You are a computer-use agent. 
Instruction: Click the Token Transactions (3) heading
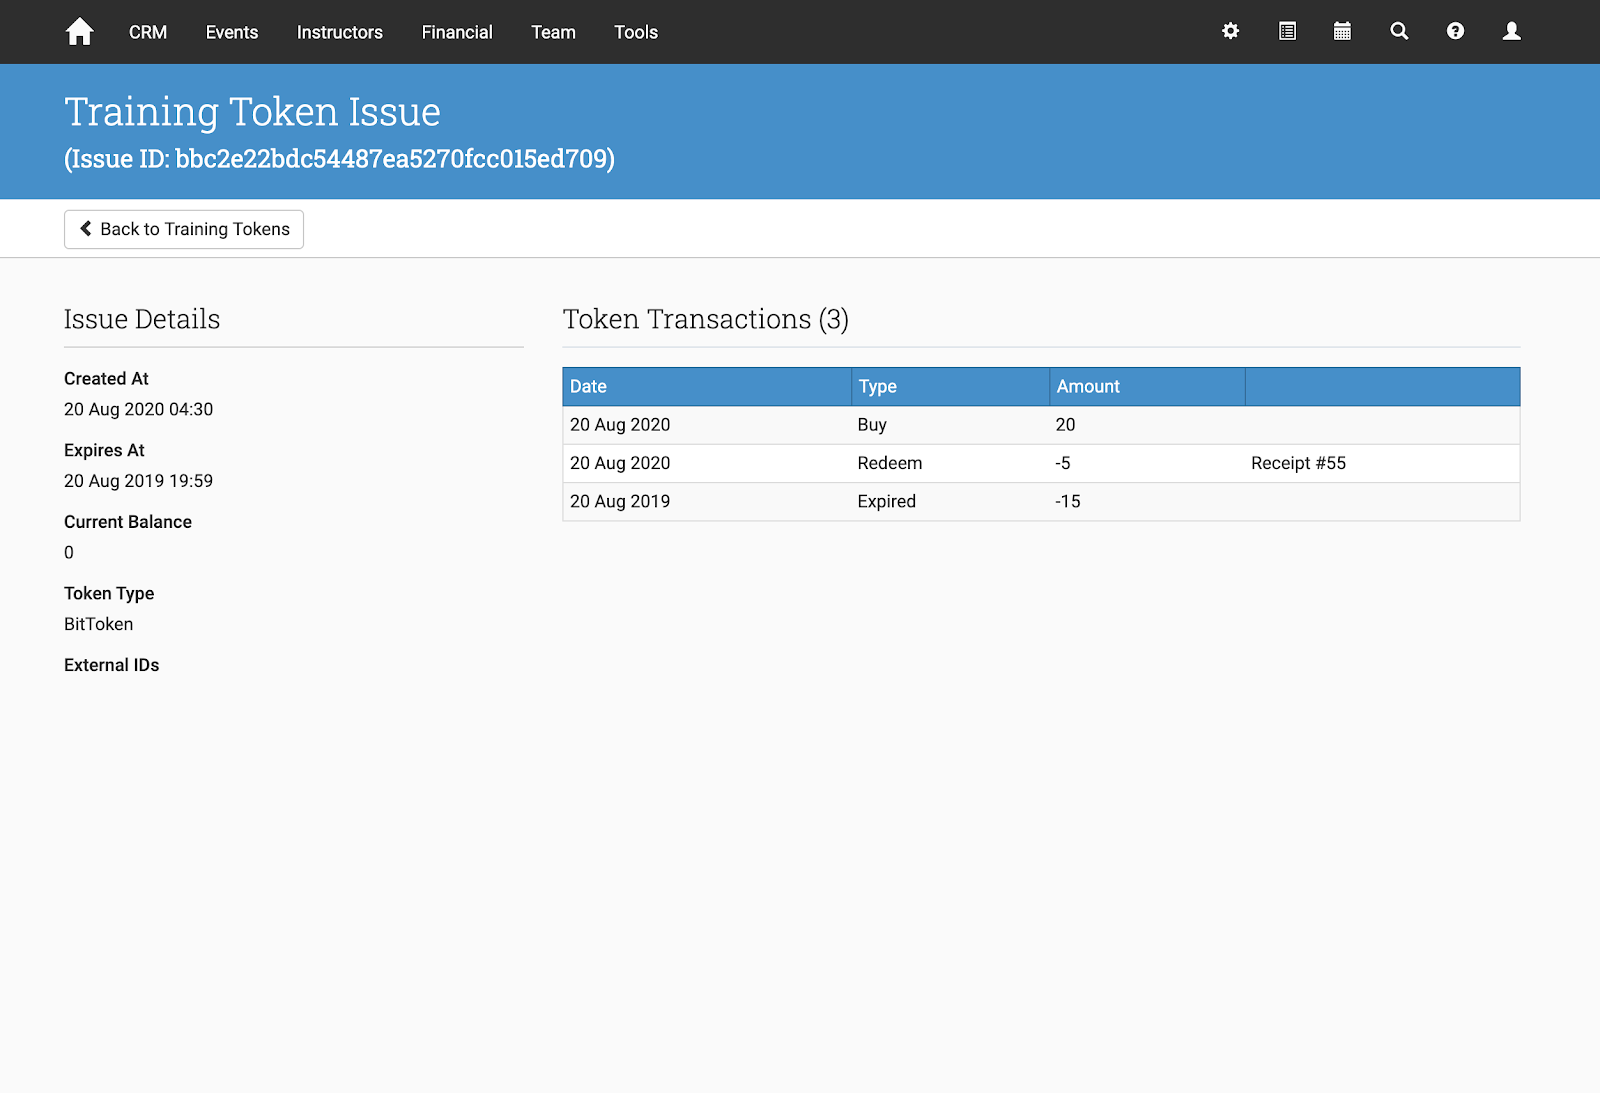click(705, 319)
